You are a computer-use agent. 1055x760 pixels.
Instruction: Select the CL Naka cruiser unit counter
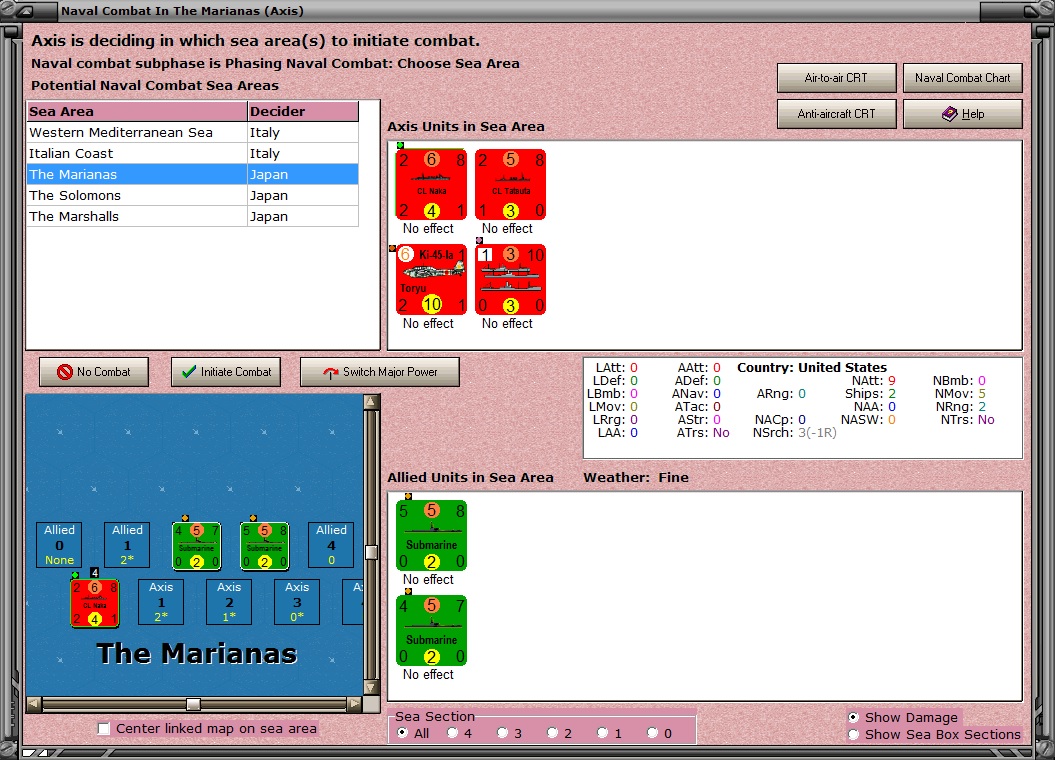point(431,184)
